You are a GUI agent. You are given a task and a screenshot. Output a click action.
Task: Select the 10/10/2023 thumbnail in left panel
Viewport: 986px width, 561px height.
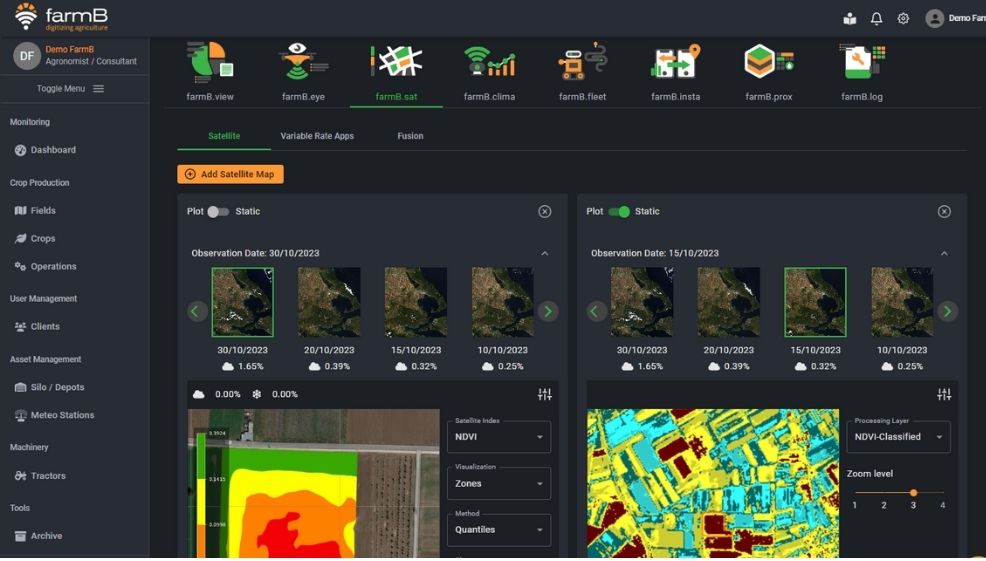coord(502,302)
